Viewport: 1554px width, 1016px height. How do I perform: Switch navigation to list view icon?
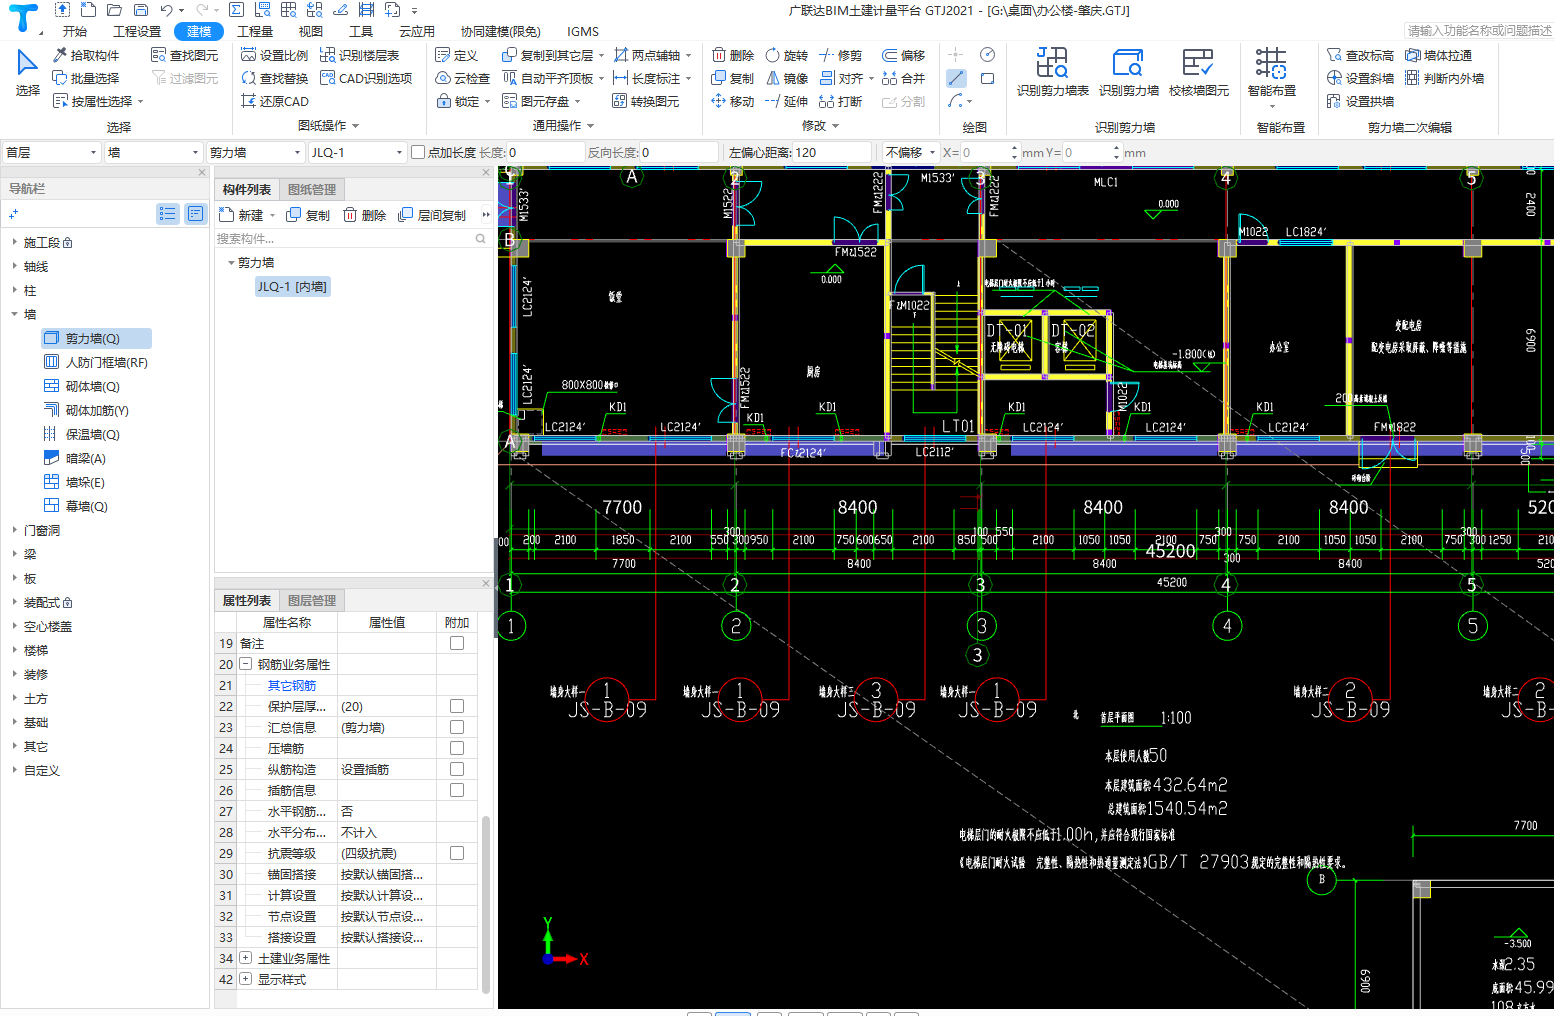click(167, 214)
